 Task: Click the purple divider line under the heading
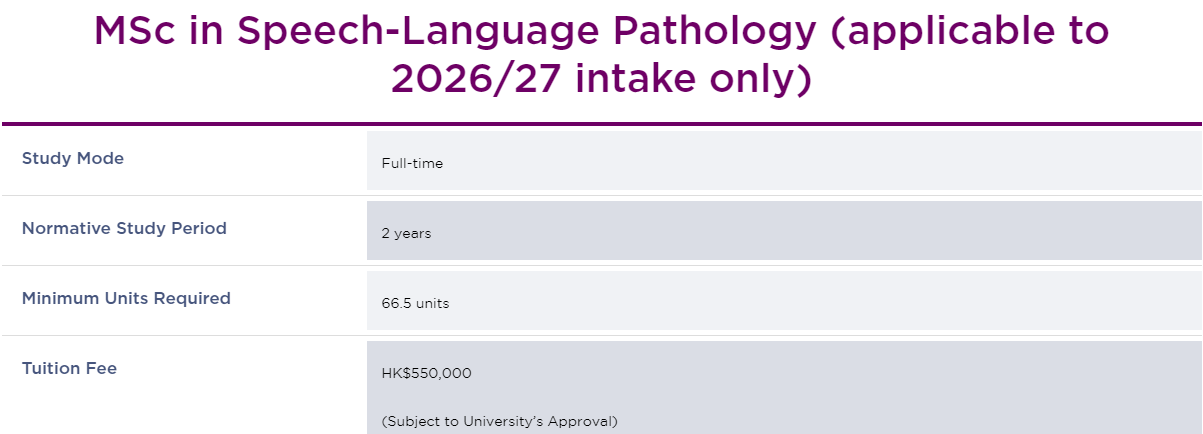(601, 124)
